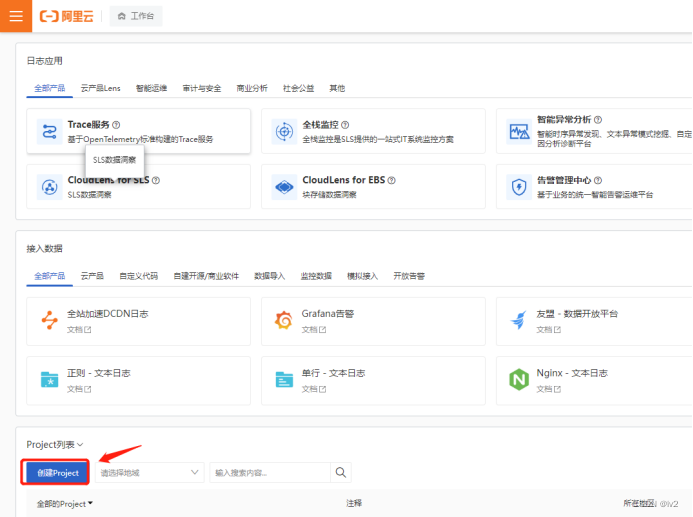
Task: Switch to the 云产品Lens tab
Action: [100, 88]
